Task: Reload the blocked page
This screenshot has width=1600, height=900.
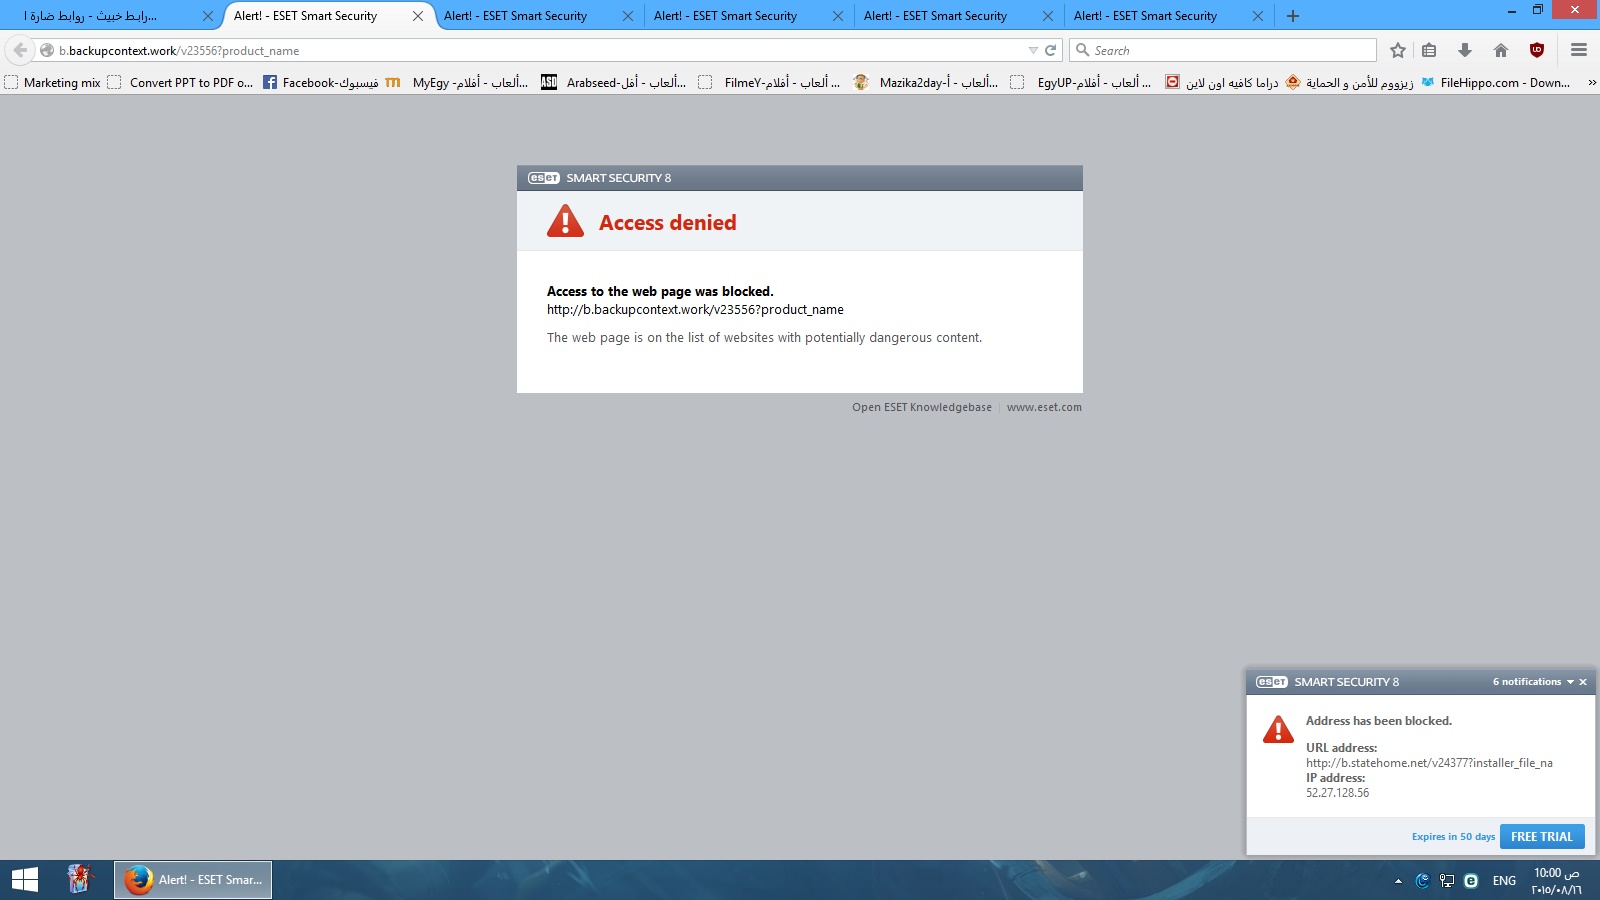Action: pos(1051,50)
